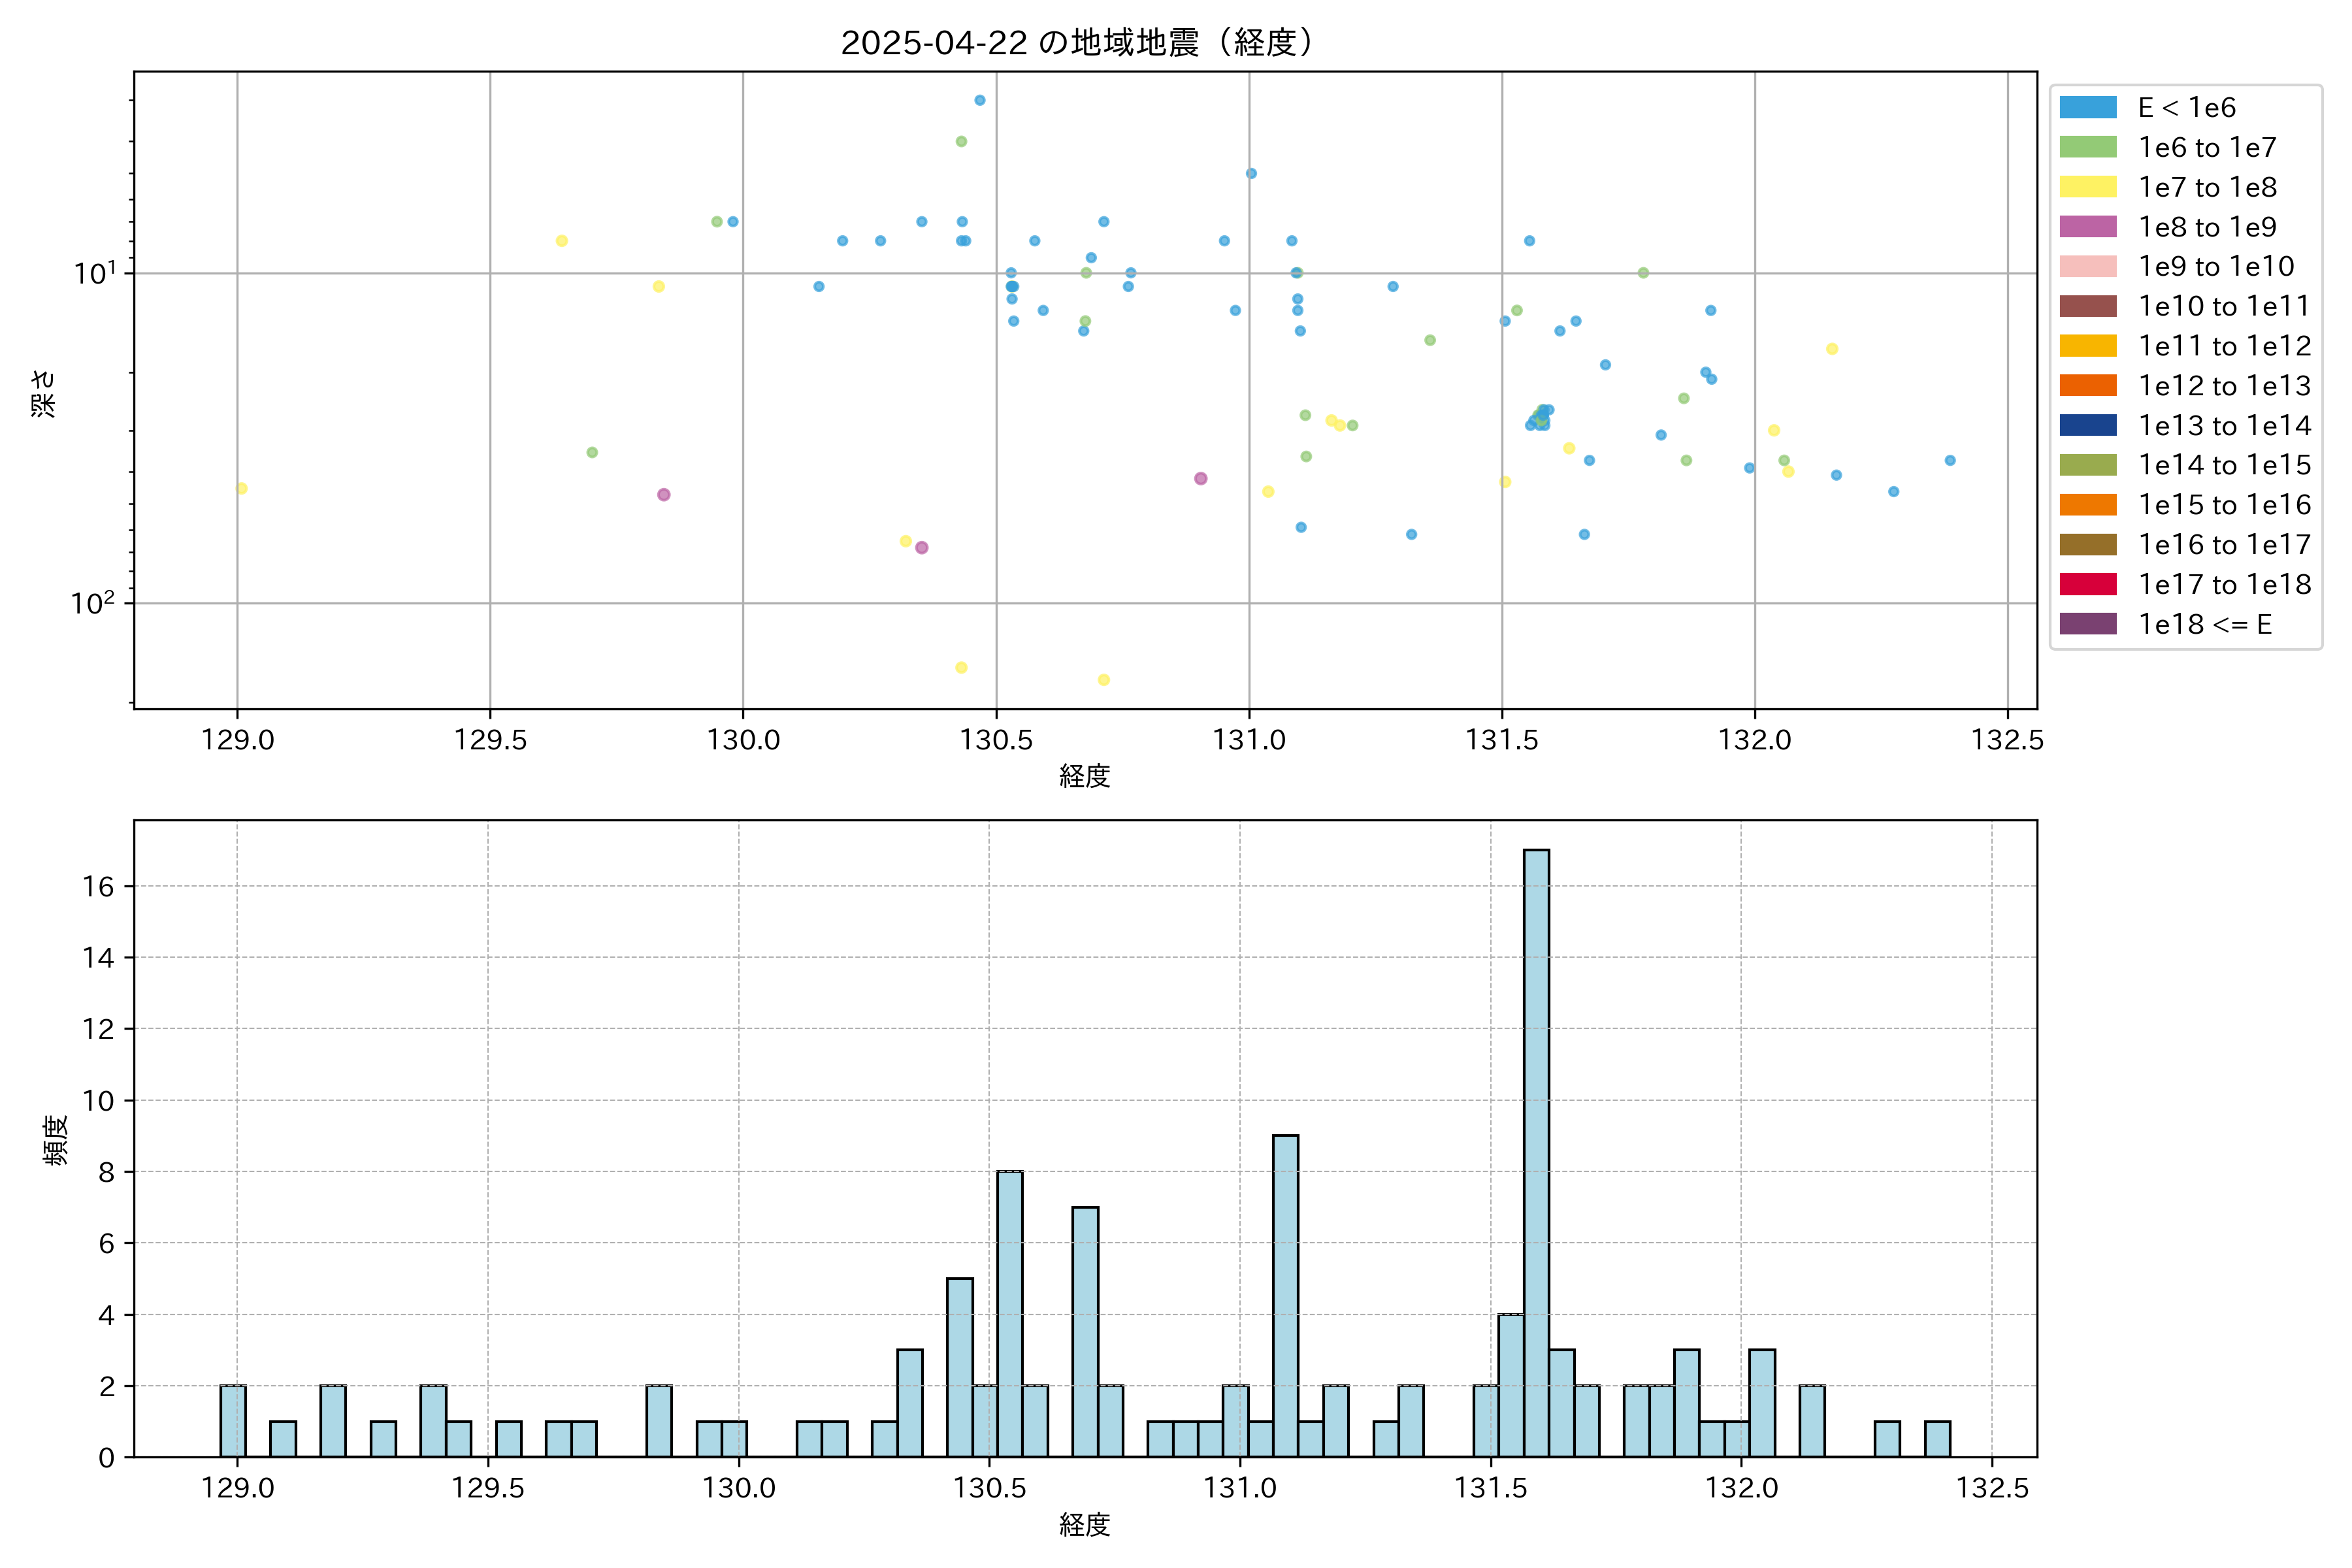This screenshot has height=1568, width=2352.
Task: Click the 経度 label under the scatter plot
Action: [1085, 776]
